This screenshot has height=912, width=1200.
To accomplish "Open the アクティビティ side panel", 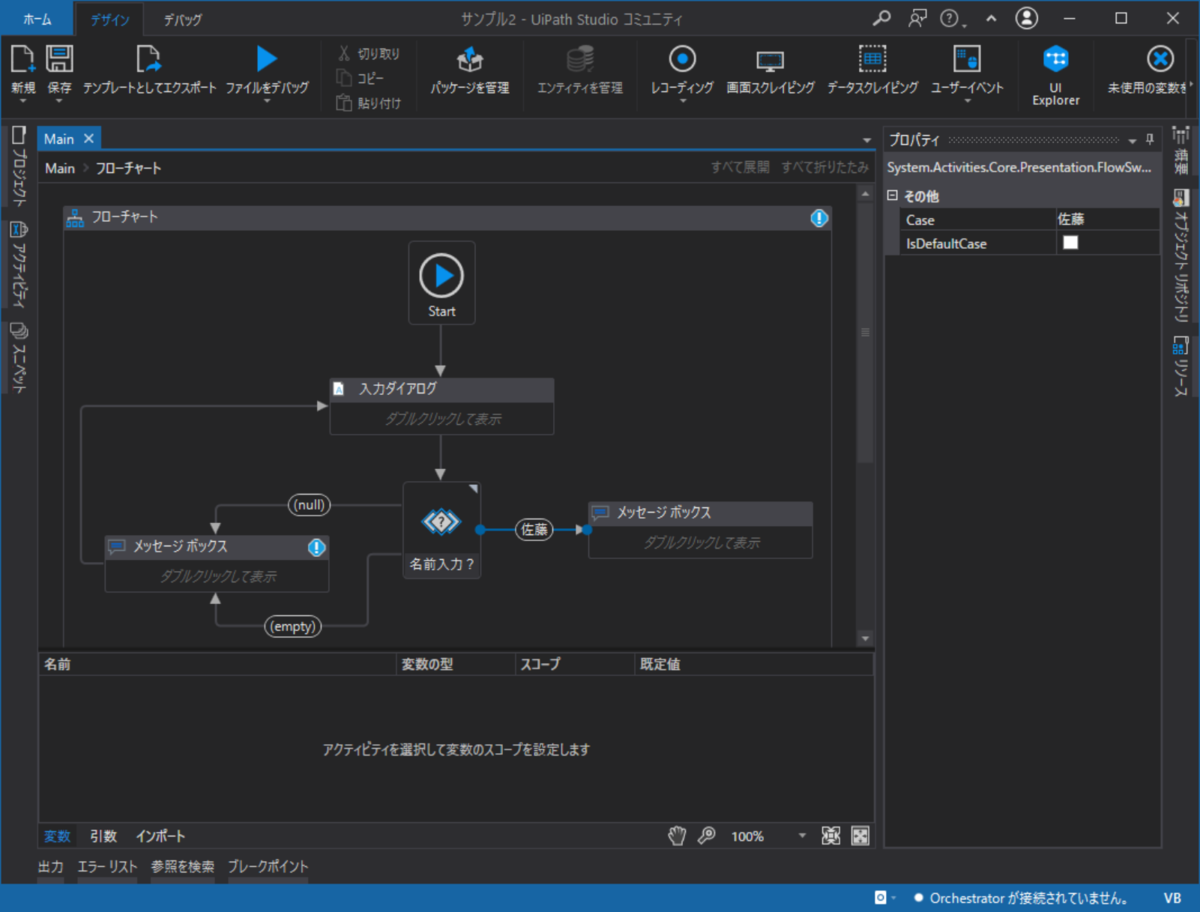I will click(18, 264).
